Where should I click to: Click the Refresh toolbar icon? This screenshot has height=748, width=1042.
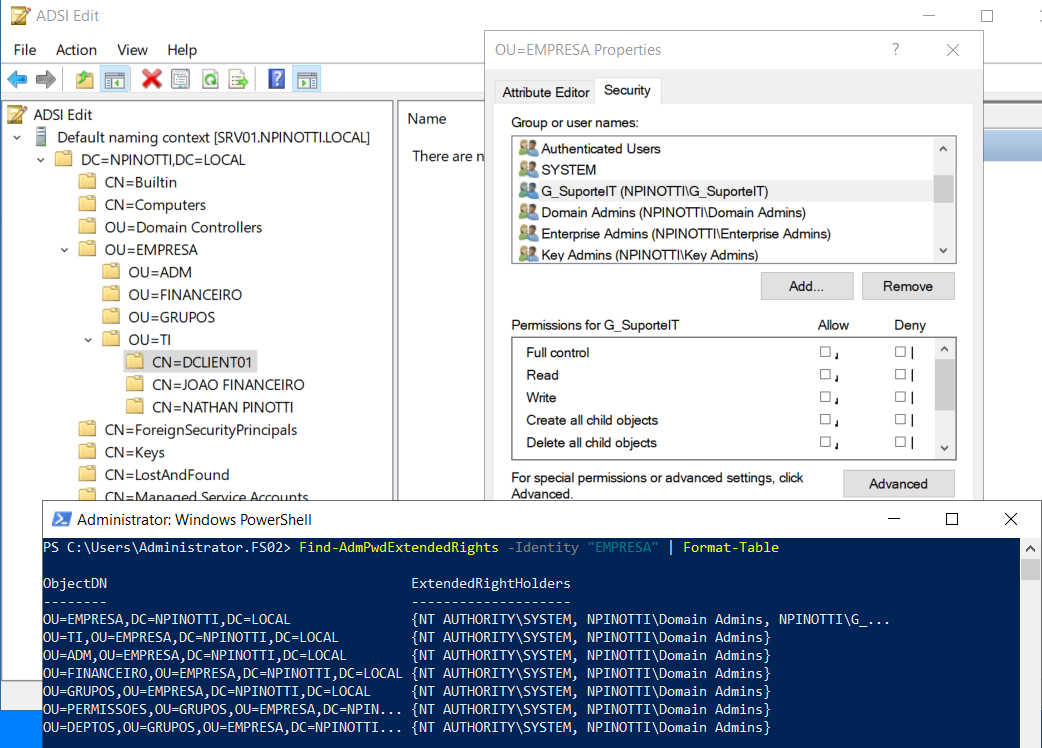[210, 80]
